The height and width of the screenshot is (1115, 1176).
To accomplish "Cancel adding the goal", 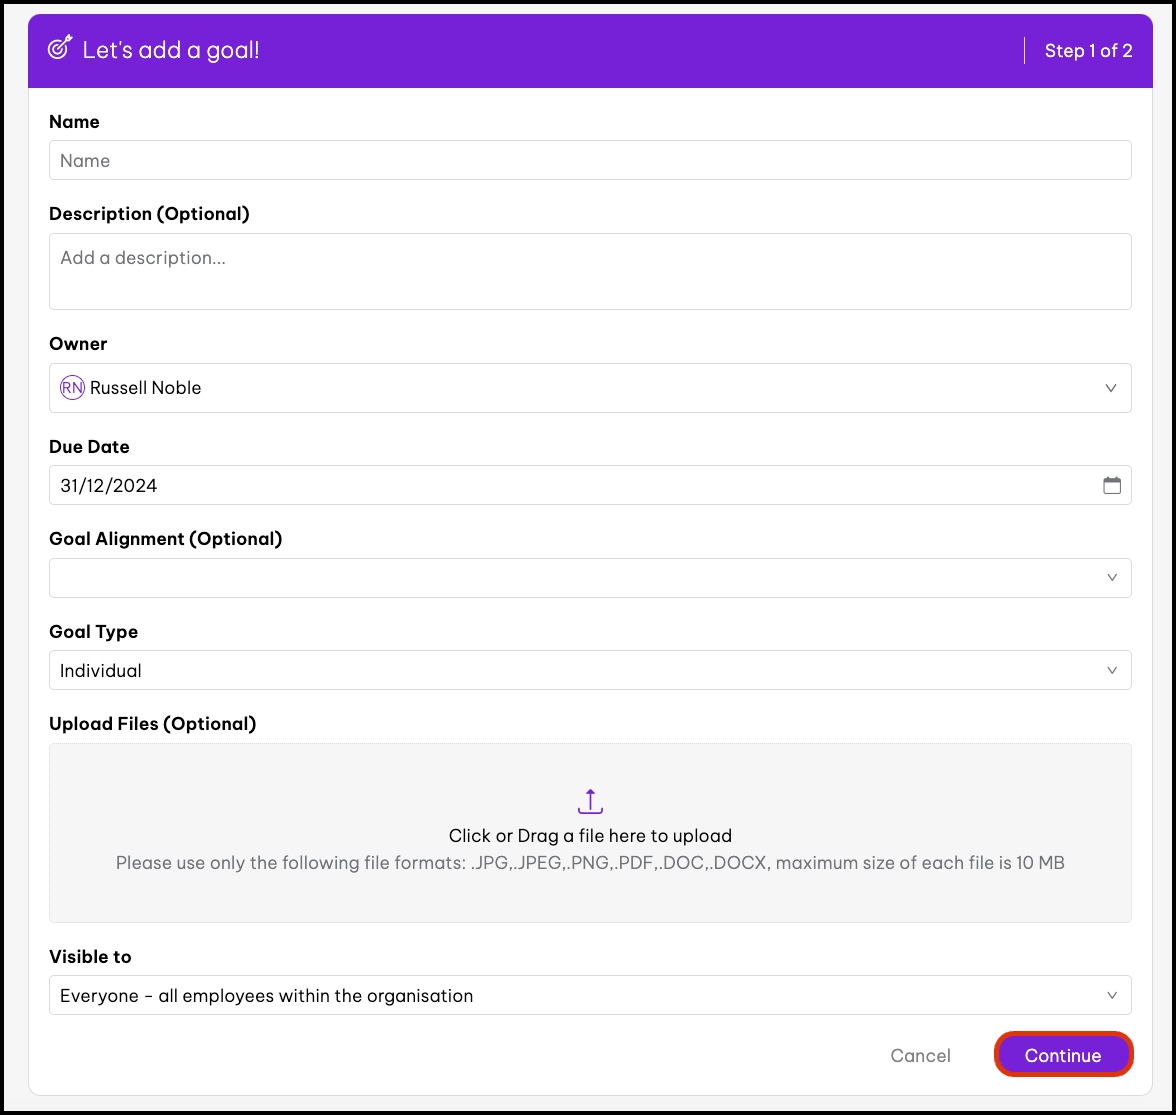I will (920, 1055).
